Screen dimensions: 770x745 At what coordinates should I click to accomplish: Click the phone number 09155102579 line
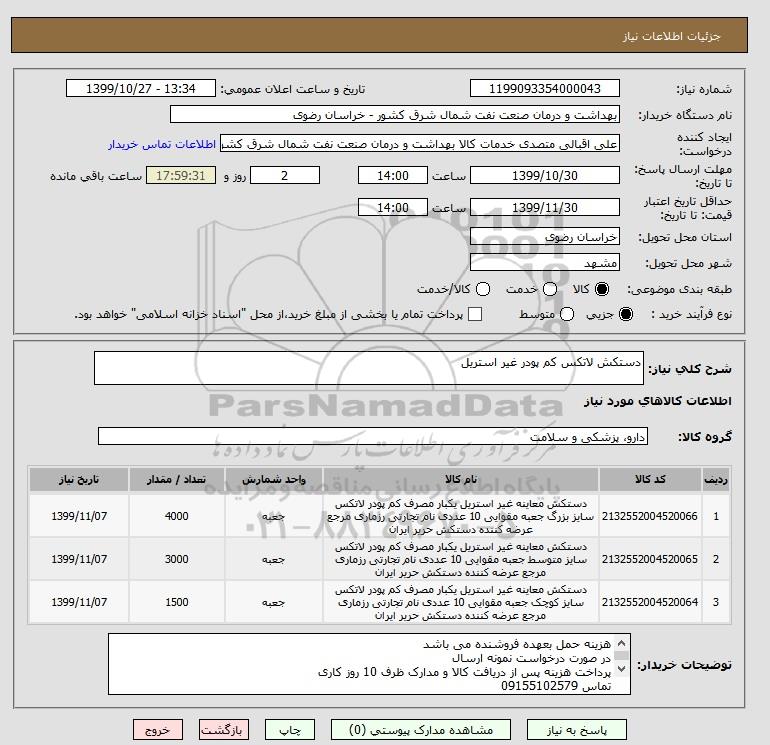click(556, 686)
